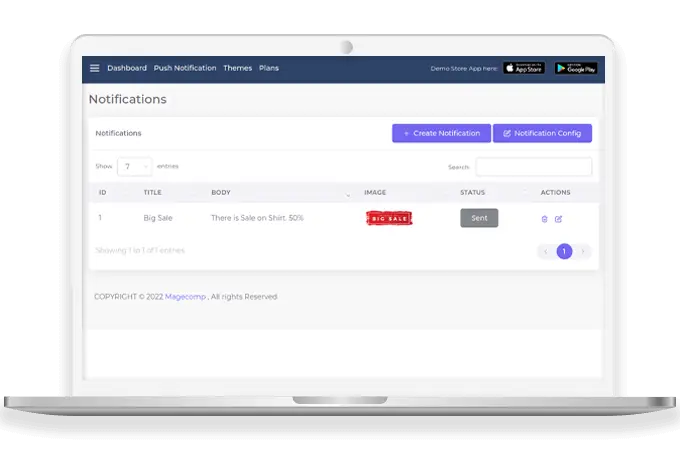Open the Notification Config button
The width and height of the screenshot is (680, 450).
click(x=542, y=133)
